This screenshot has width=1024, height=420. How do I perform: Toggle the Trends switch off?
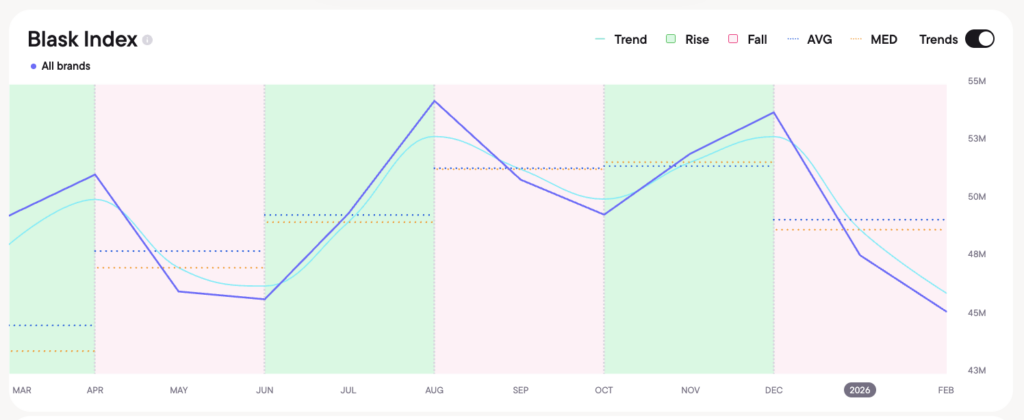coord(979,39)
